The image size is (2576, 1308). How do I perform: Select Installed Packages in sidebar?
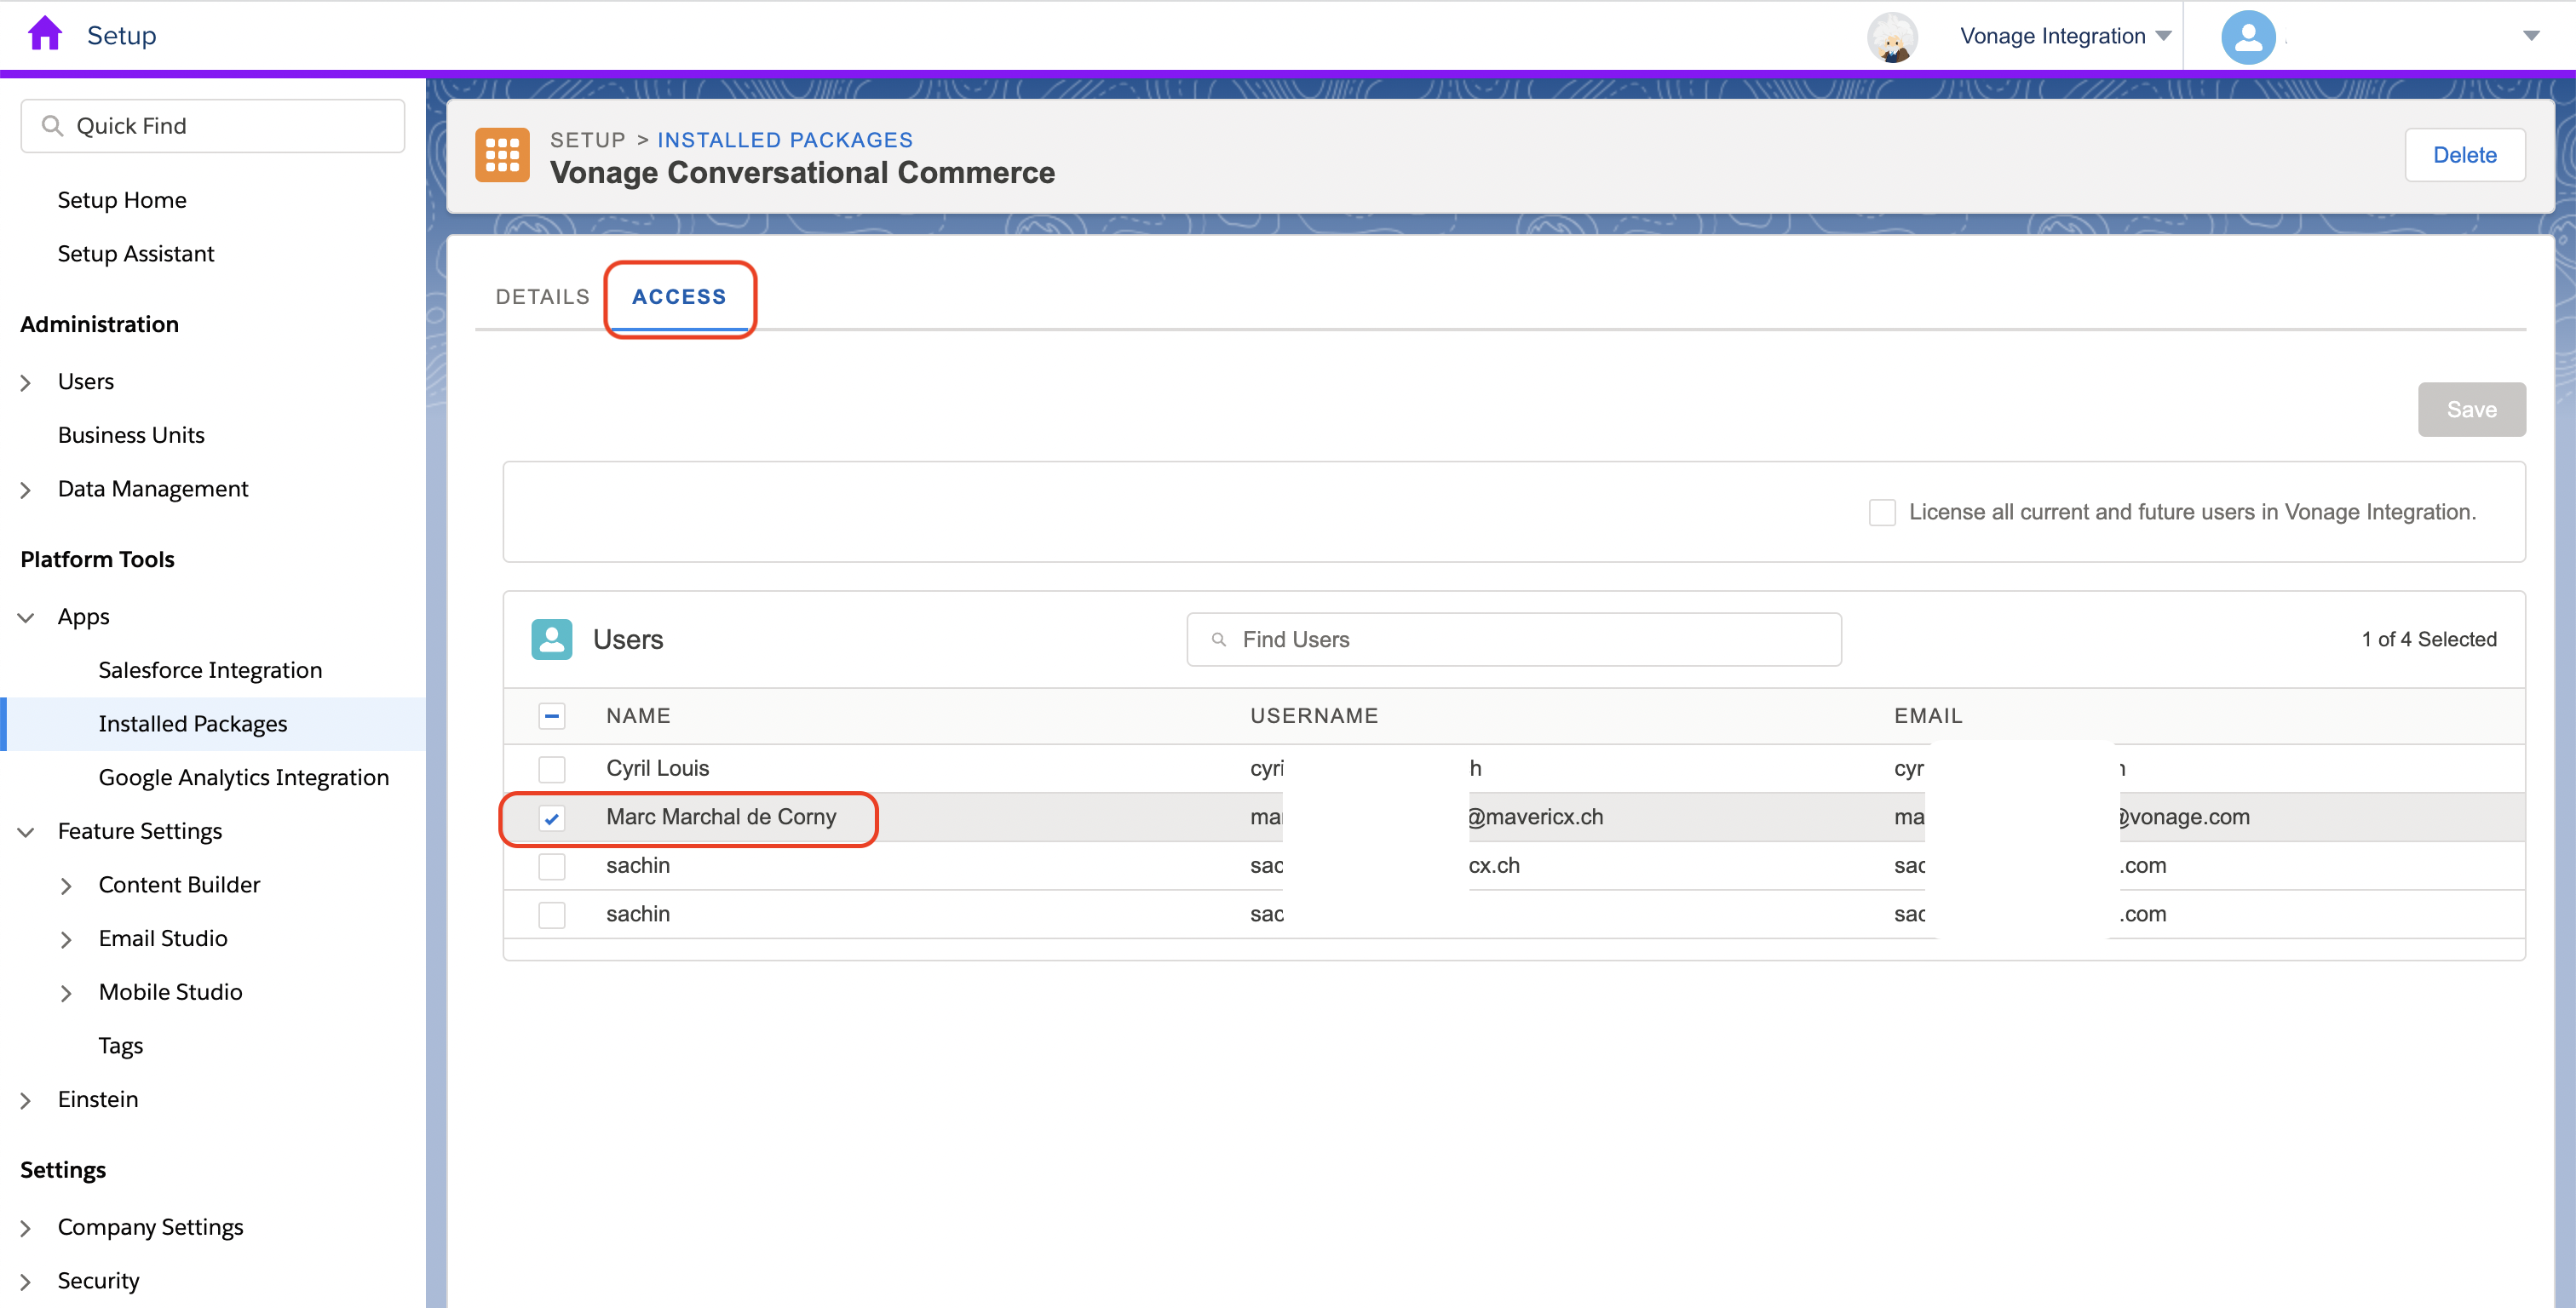tap(193, 724)
